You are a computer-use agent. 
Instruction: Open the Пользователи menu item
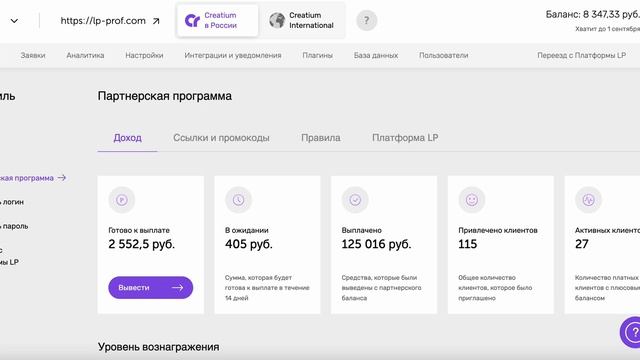444,56
